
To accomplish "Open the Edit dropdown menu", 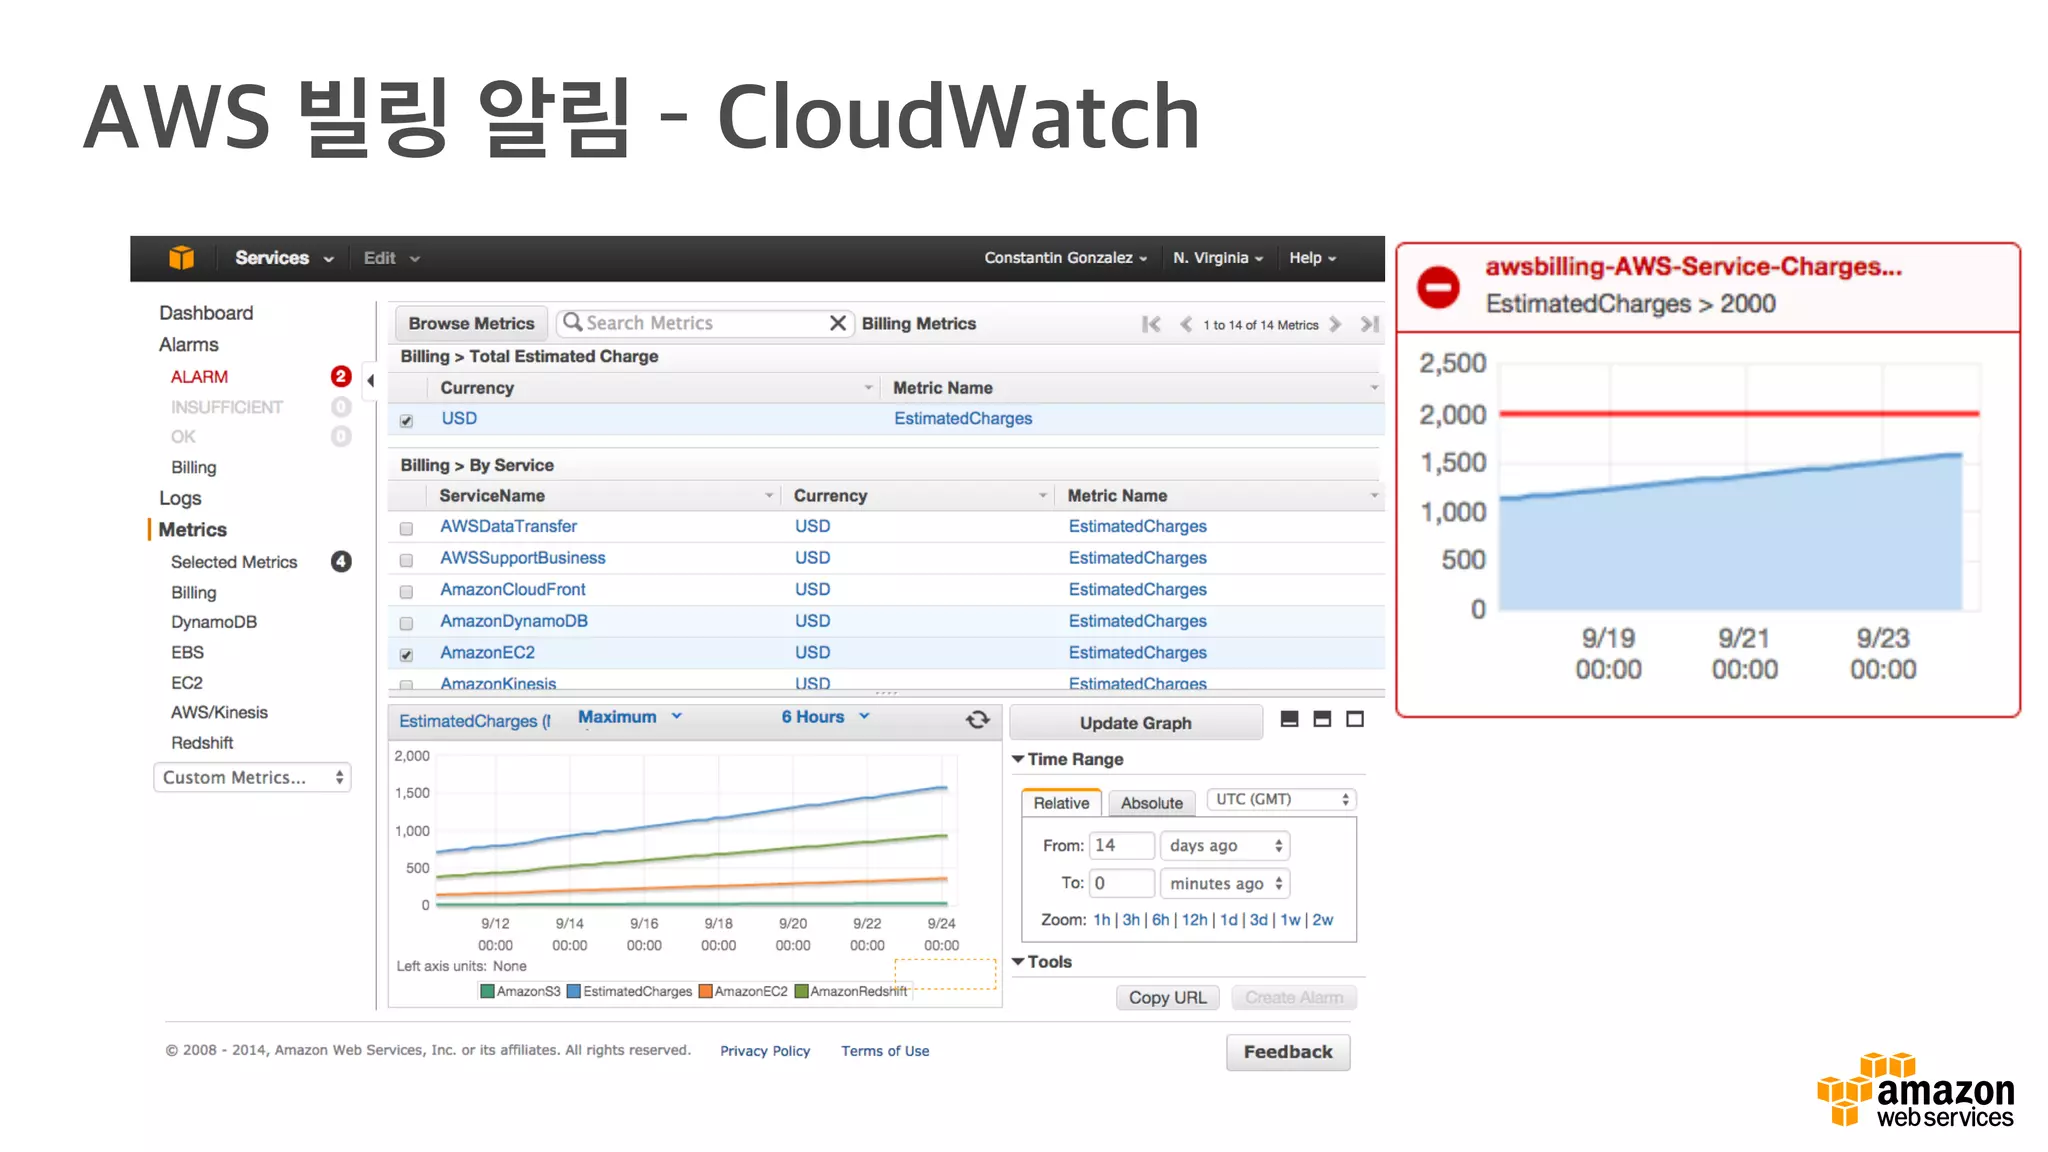I will click(x=392, y=258).
